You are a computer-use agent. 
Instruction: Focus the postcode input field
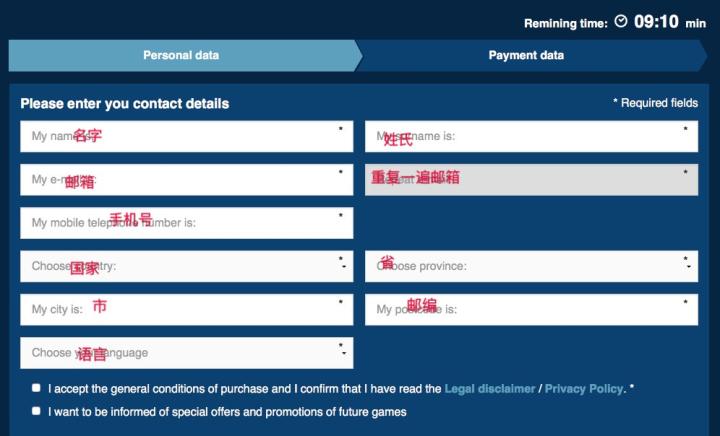click(x=531, y=309)
